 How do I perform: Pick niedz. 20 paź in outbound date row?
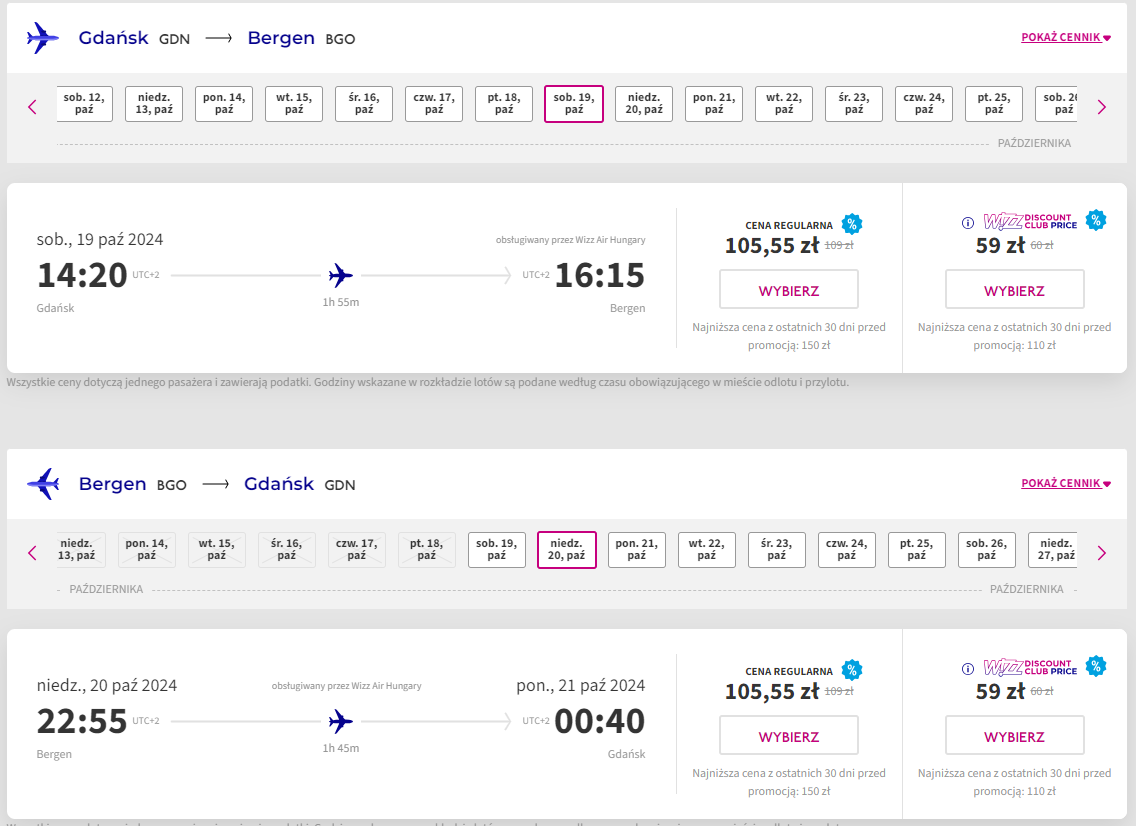click(x=644, y=104)
